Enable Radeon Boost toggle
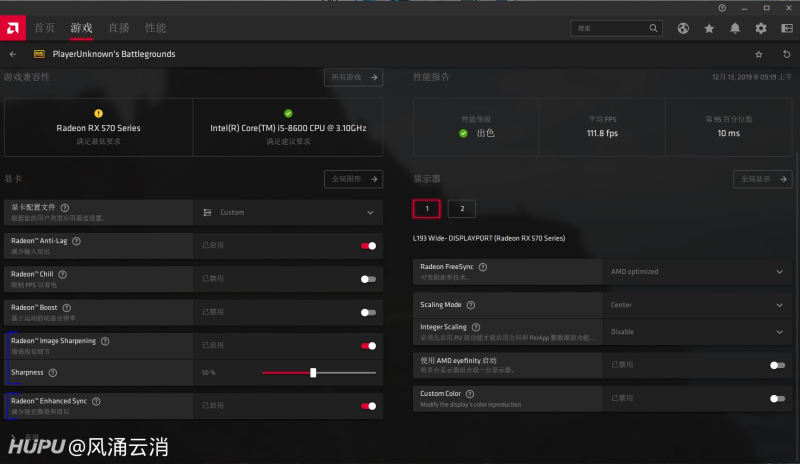The height and width of the screenshot is (464, 800). coord(368,312)
